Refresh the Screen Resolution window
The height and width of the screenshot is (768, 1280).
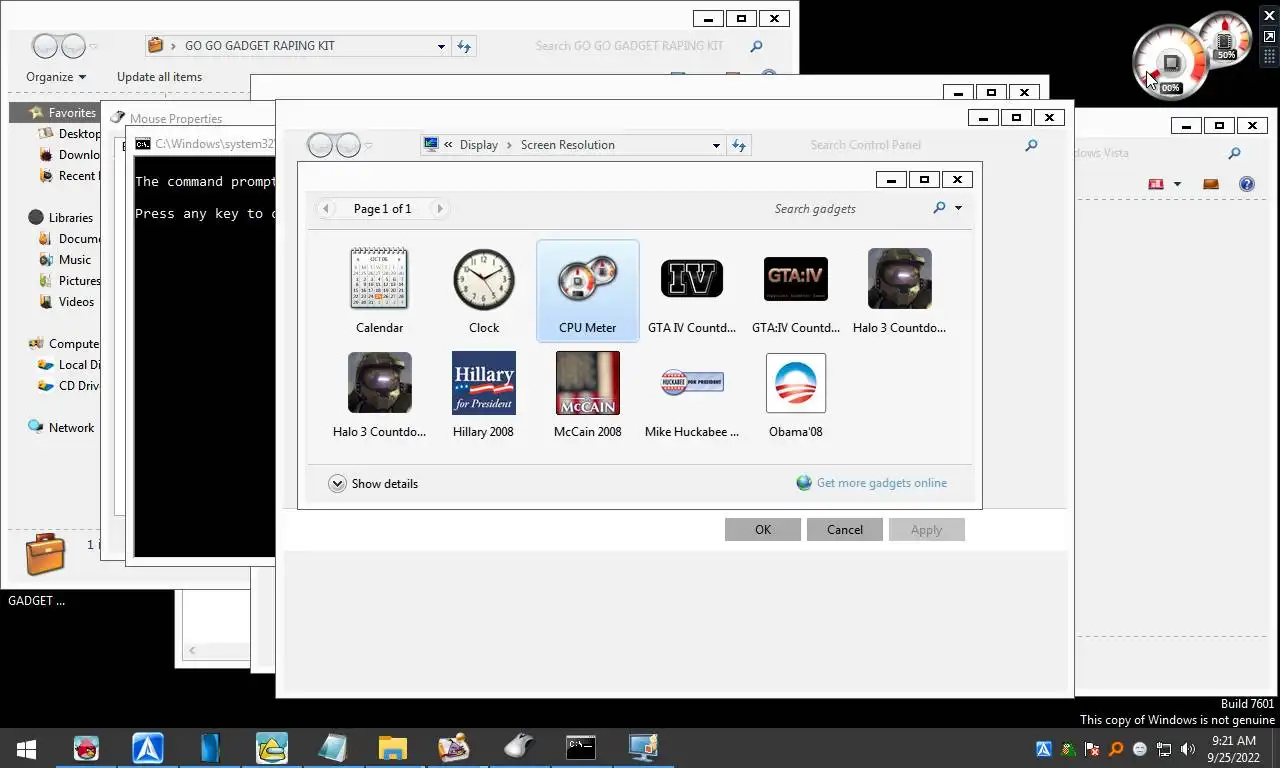click(739, 145)
